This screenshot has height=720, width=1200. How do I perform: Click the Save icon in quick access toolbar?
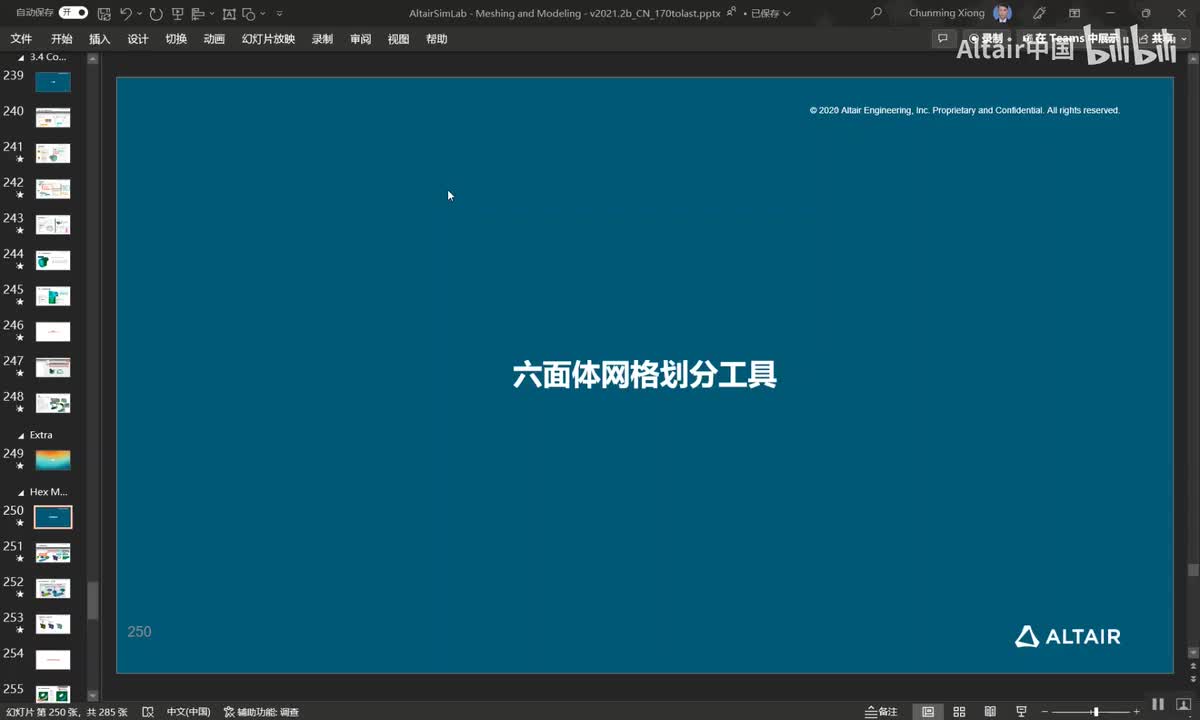point(104,14)
